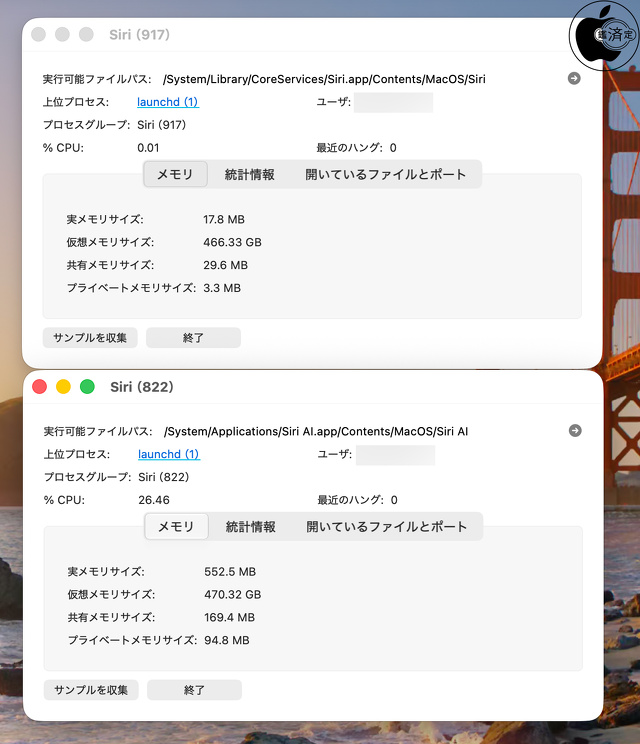Click サンプルを収集 button in Siri (822) window

click(91, 690)
